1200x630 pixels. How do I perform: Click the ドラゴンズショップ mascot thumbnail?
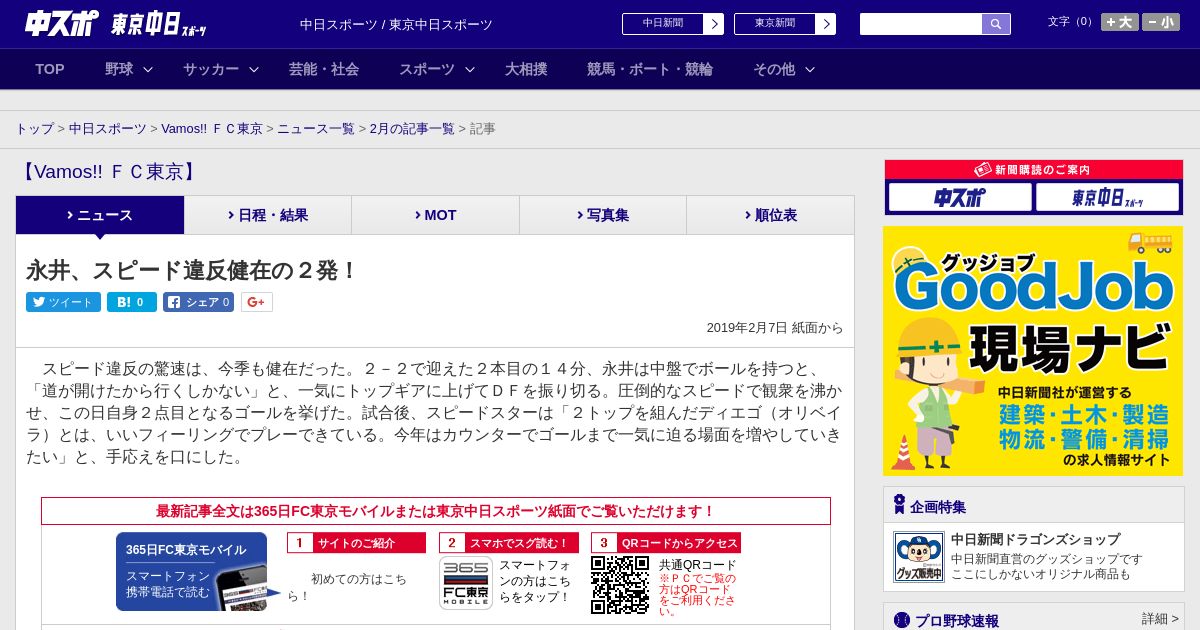918,557
